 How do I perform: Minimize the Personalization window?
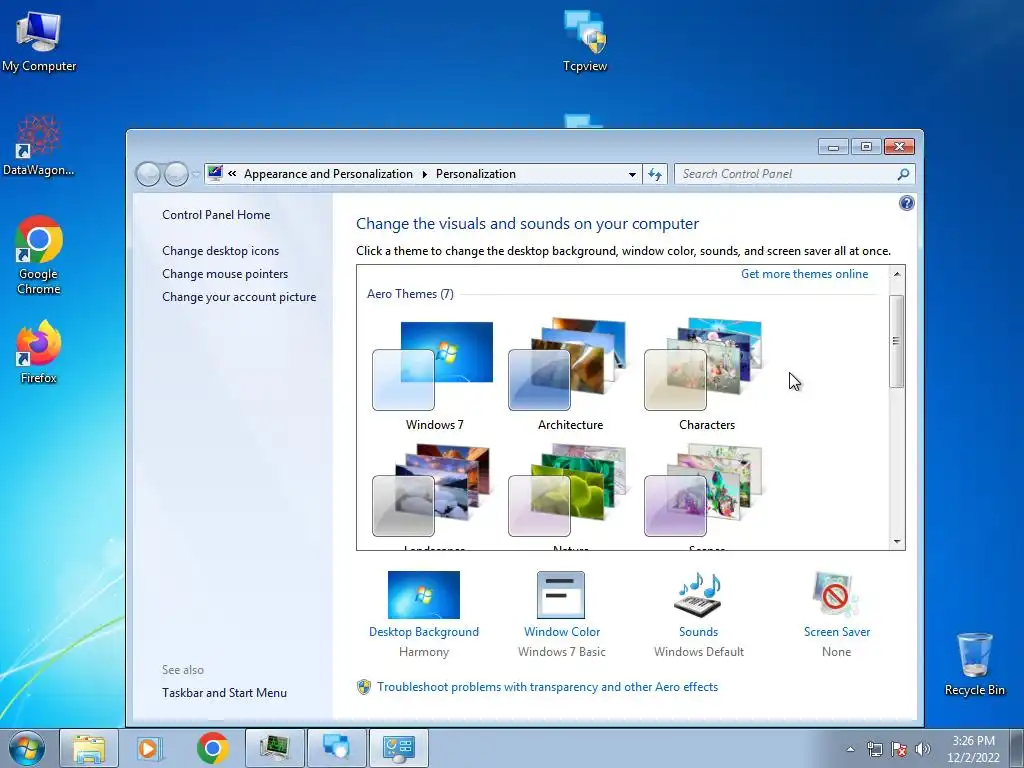click(833, 147)
